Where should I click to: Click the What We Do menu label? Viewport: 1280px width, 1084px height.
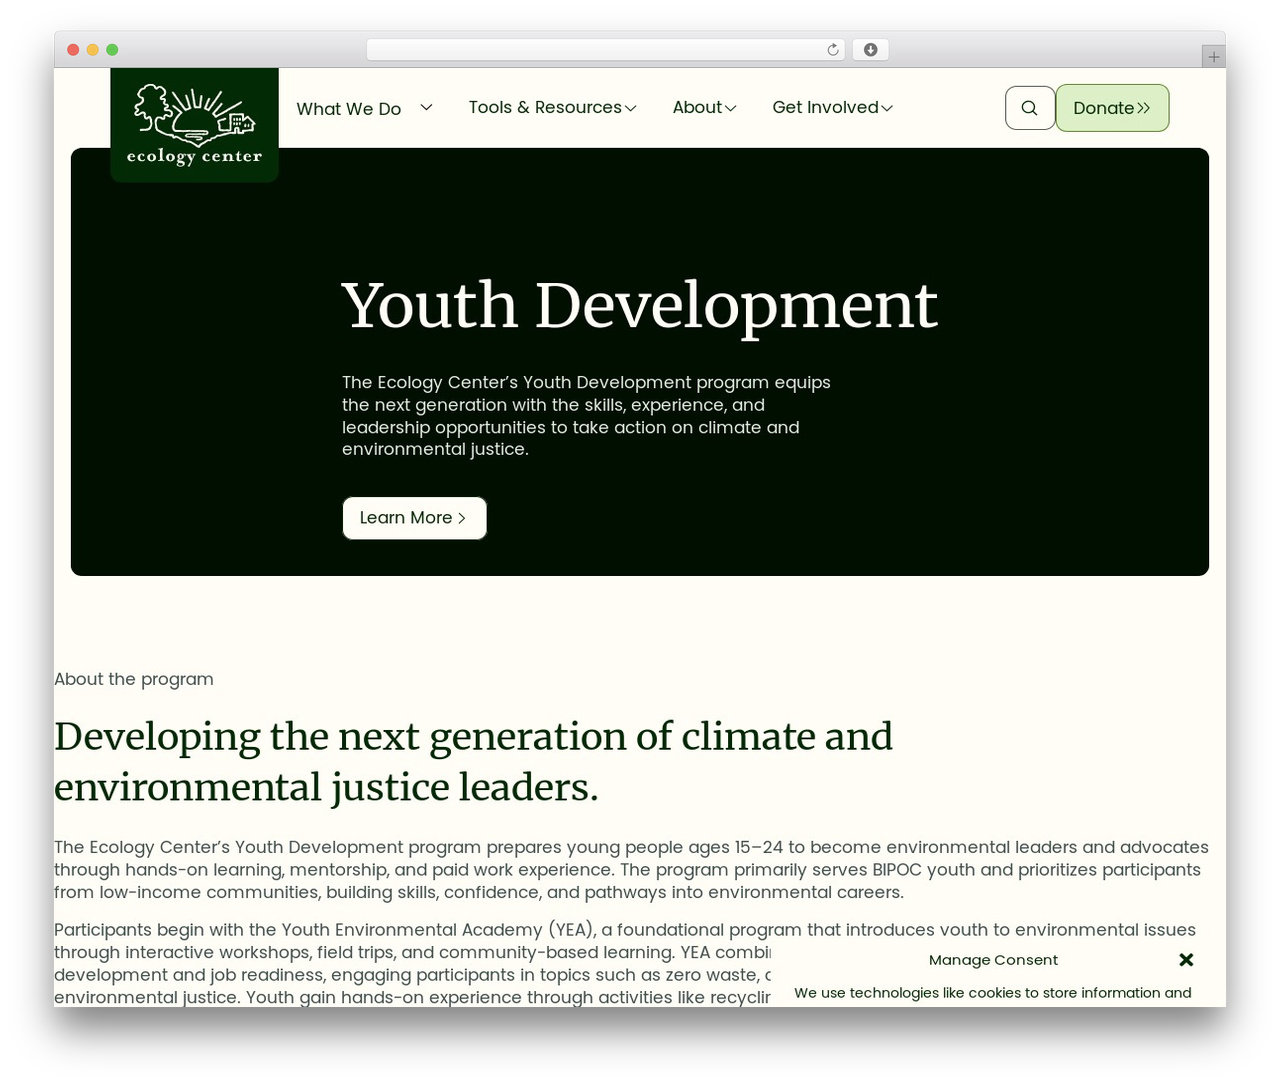(x=349, y=109)
